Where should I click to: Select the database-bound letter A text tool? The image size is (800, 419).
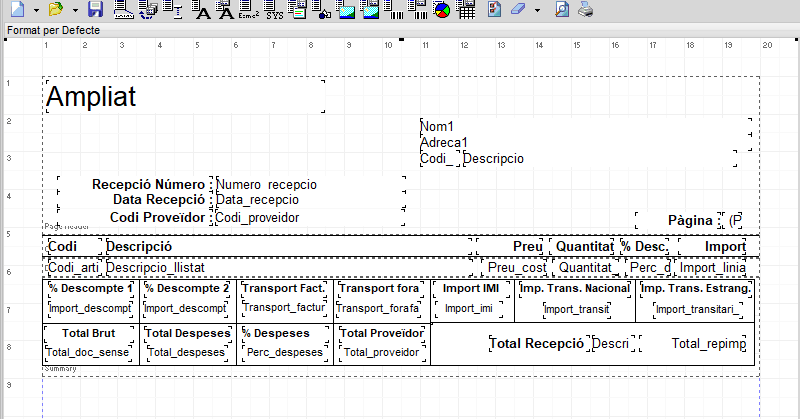coord(225,9)
